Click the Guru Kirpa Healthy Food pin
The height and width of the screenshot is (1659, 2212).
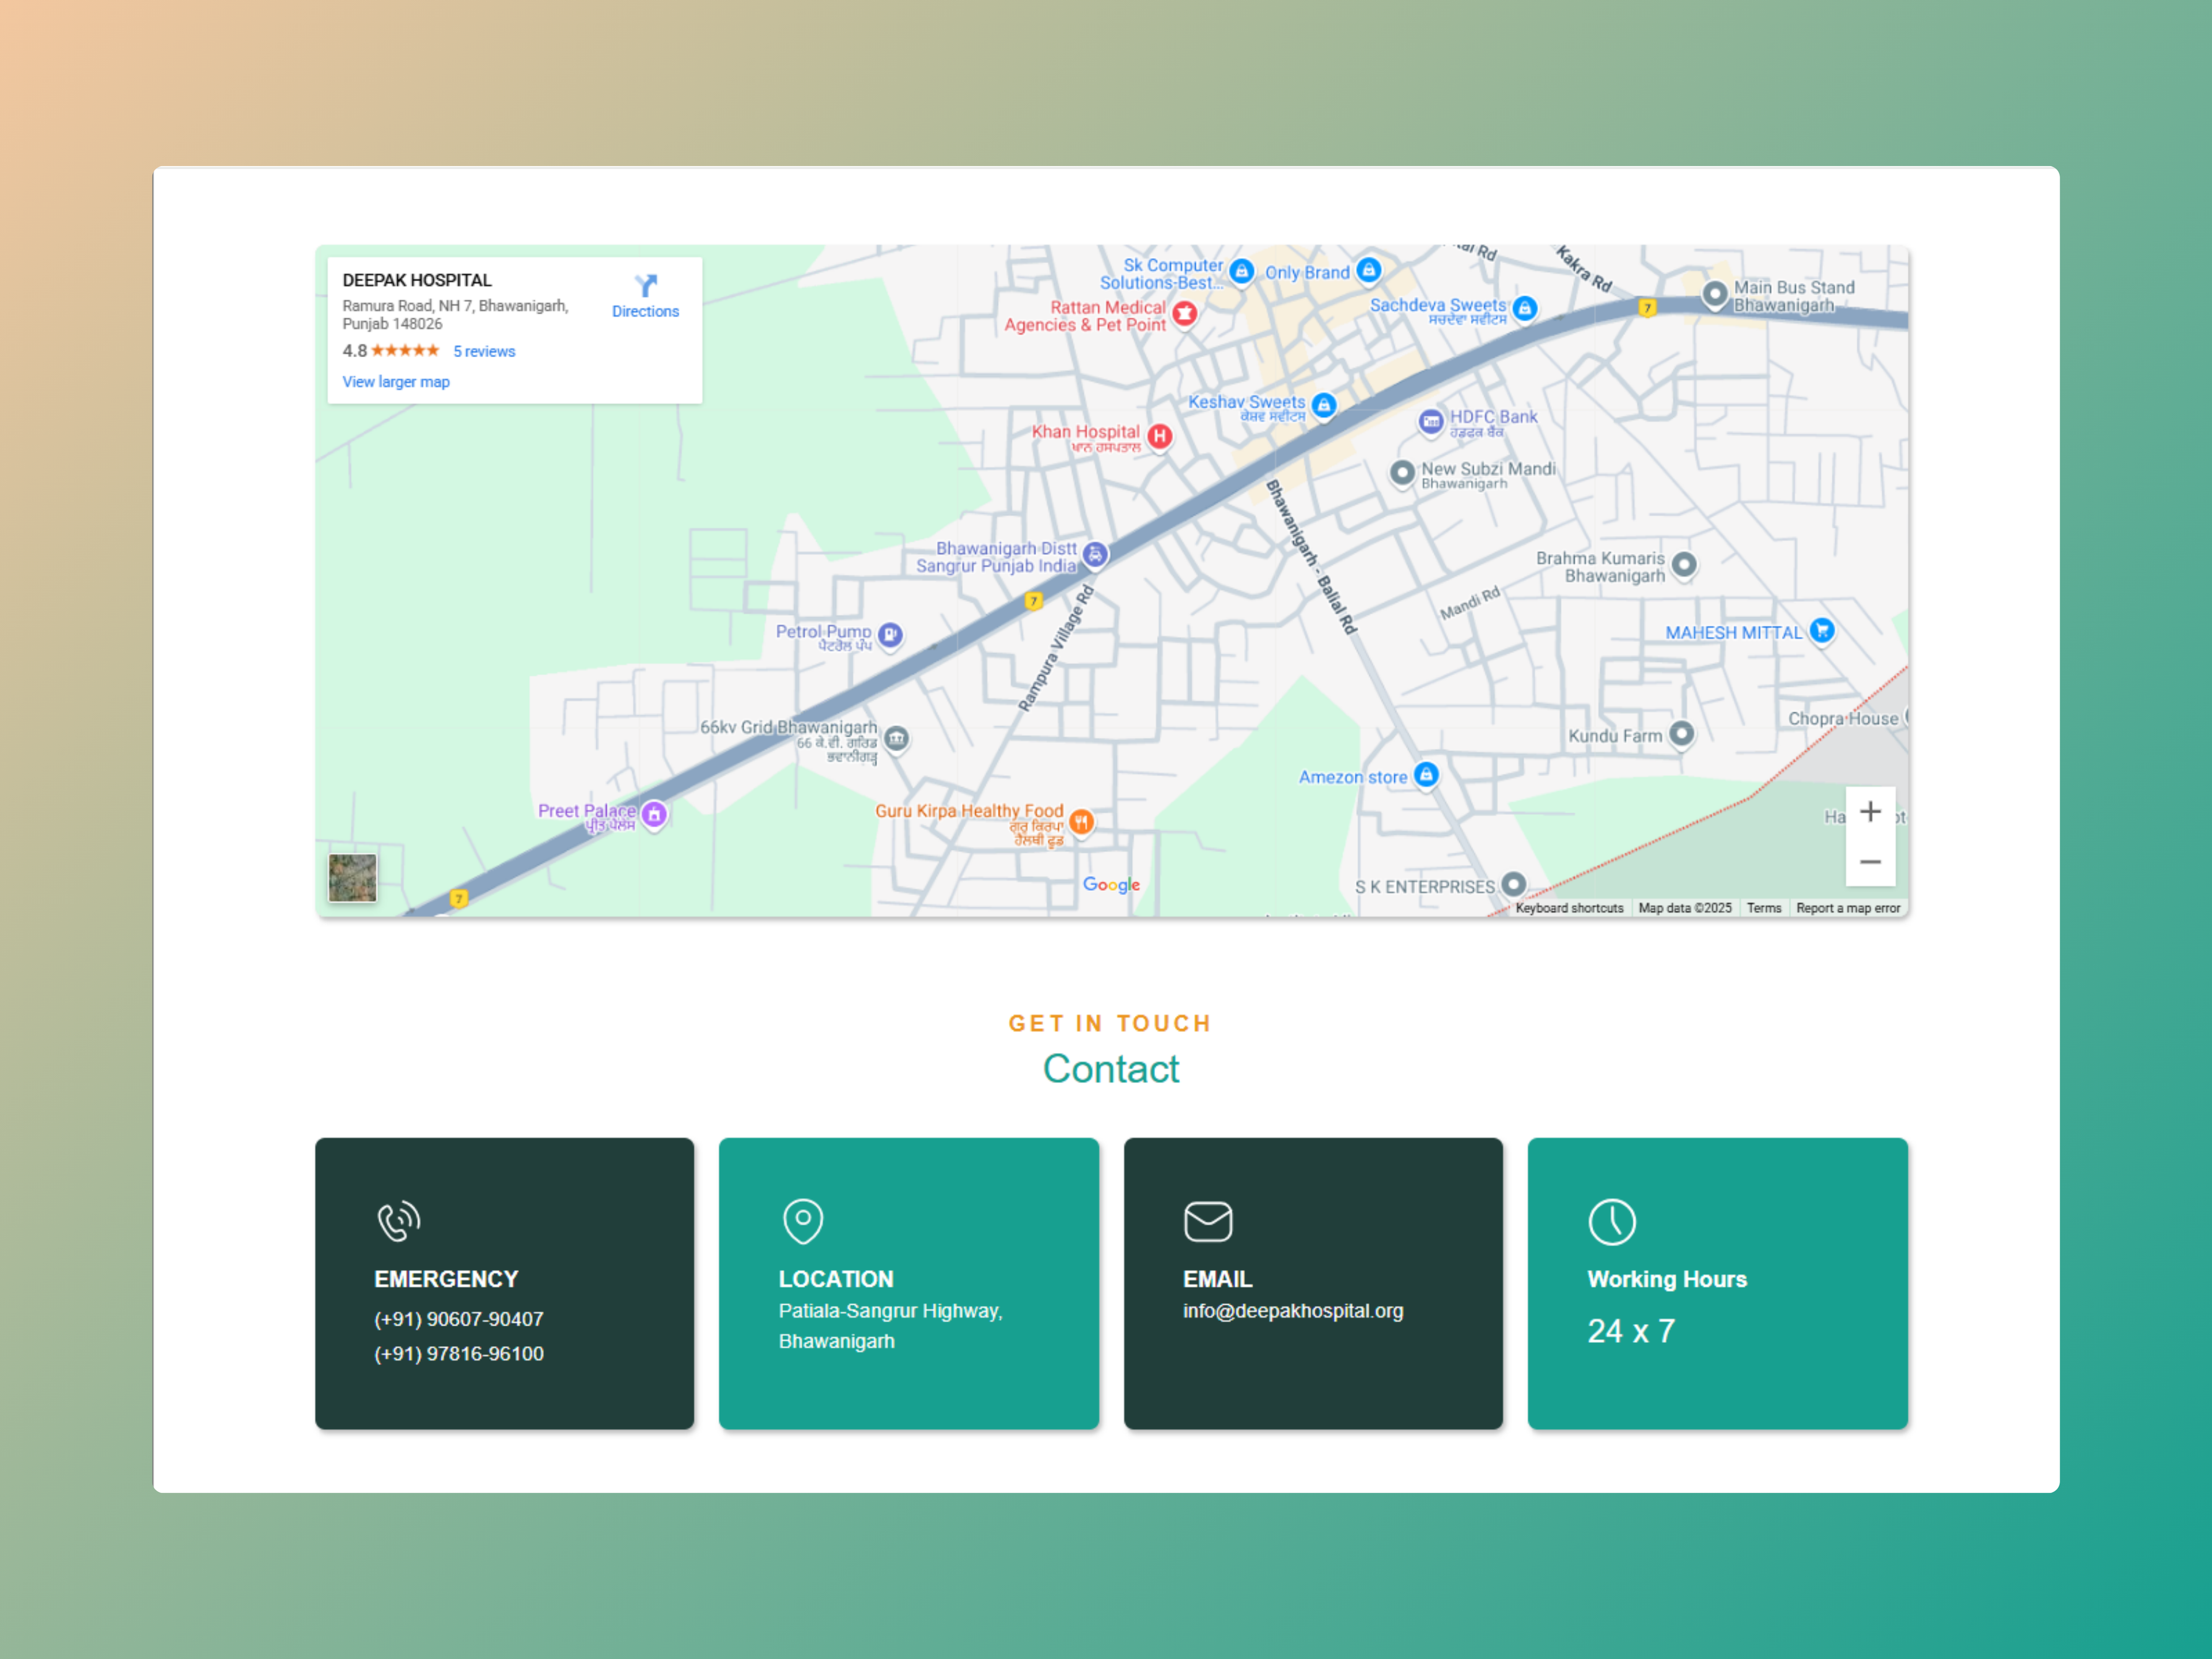pyautogui.click(x=1081, y=821)
